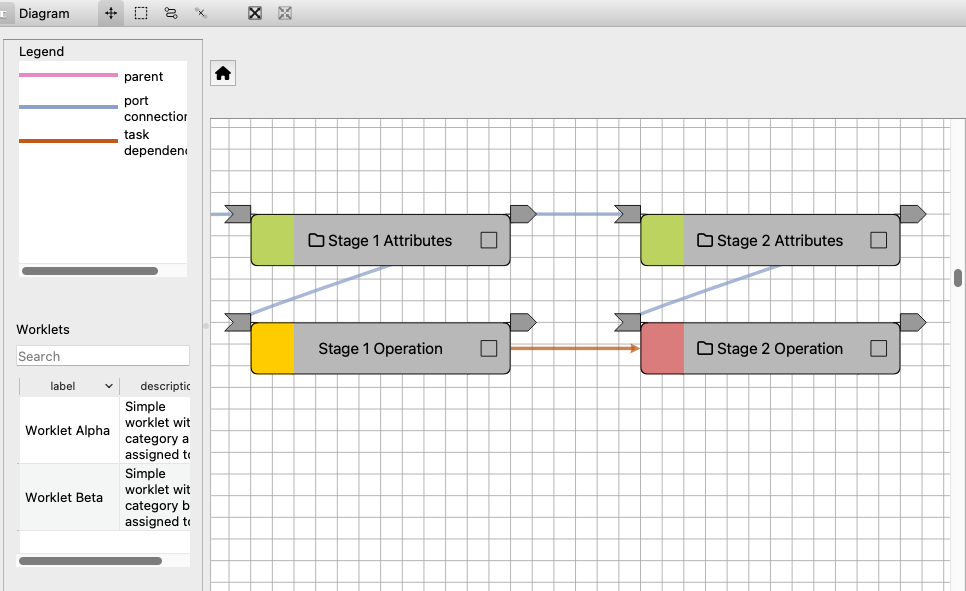This screenshot has width=966, height=591.
Task: Pick the disconnect link tool
Action: (201, 13)
